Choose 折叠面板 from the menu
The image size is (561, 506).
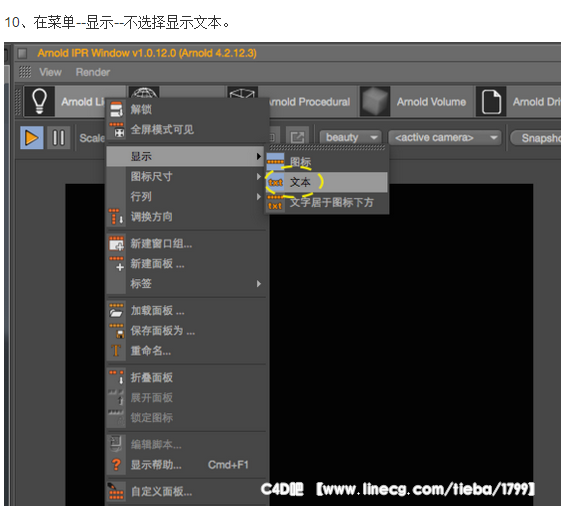186,378
